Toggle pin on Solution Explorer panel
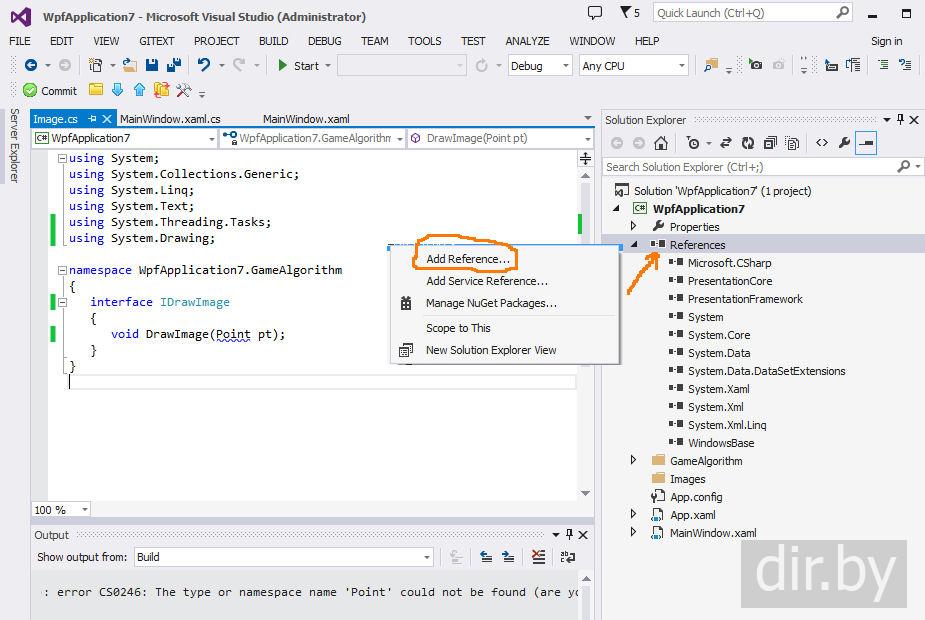This screenshot has height=620, width=925. point(901,120)
